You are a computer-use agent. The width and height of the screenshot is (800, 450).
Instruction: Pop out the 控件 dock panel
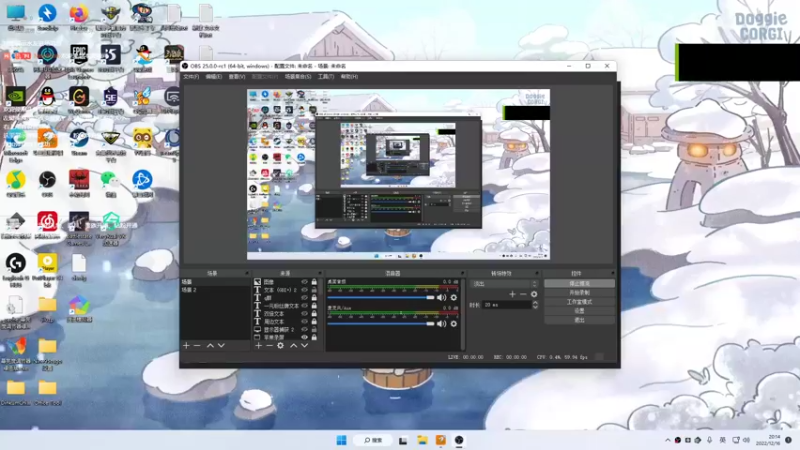pyautogui.click(x=613, y=273)
